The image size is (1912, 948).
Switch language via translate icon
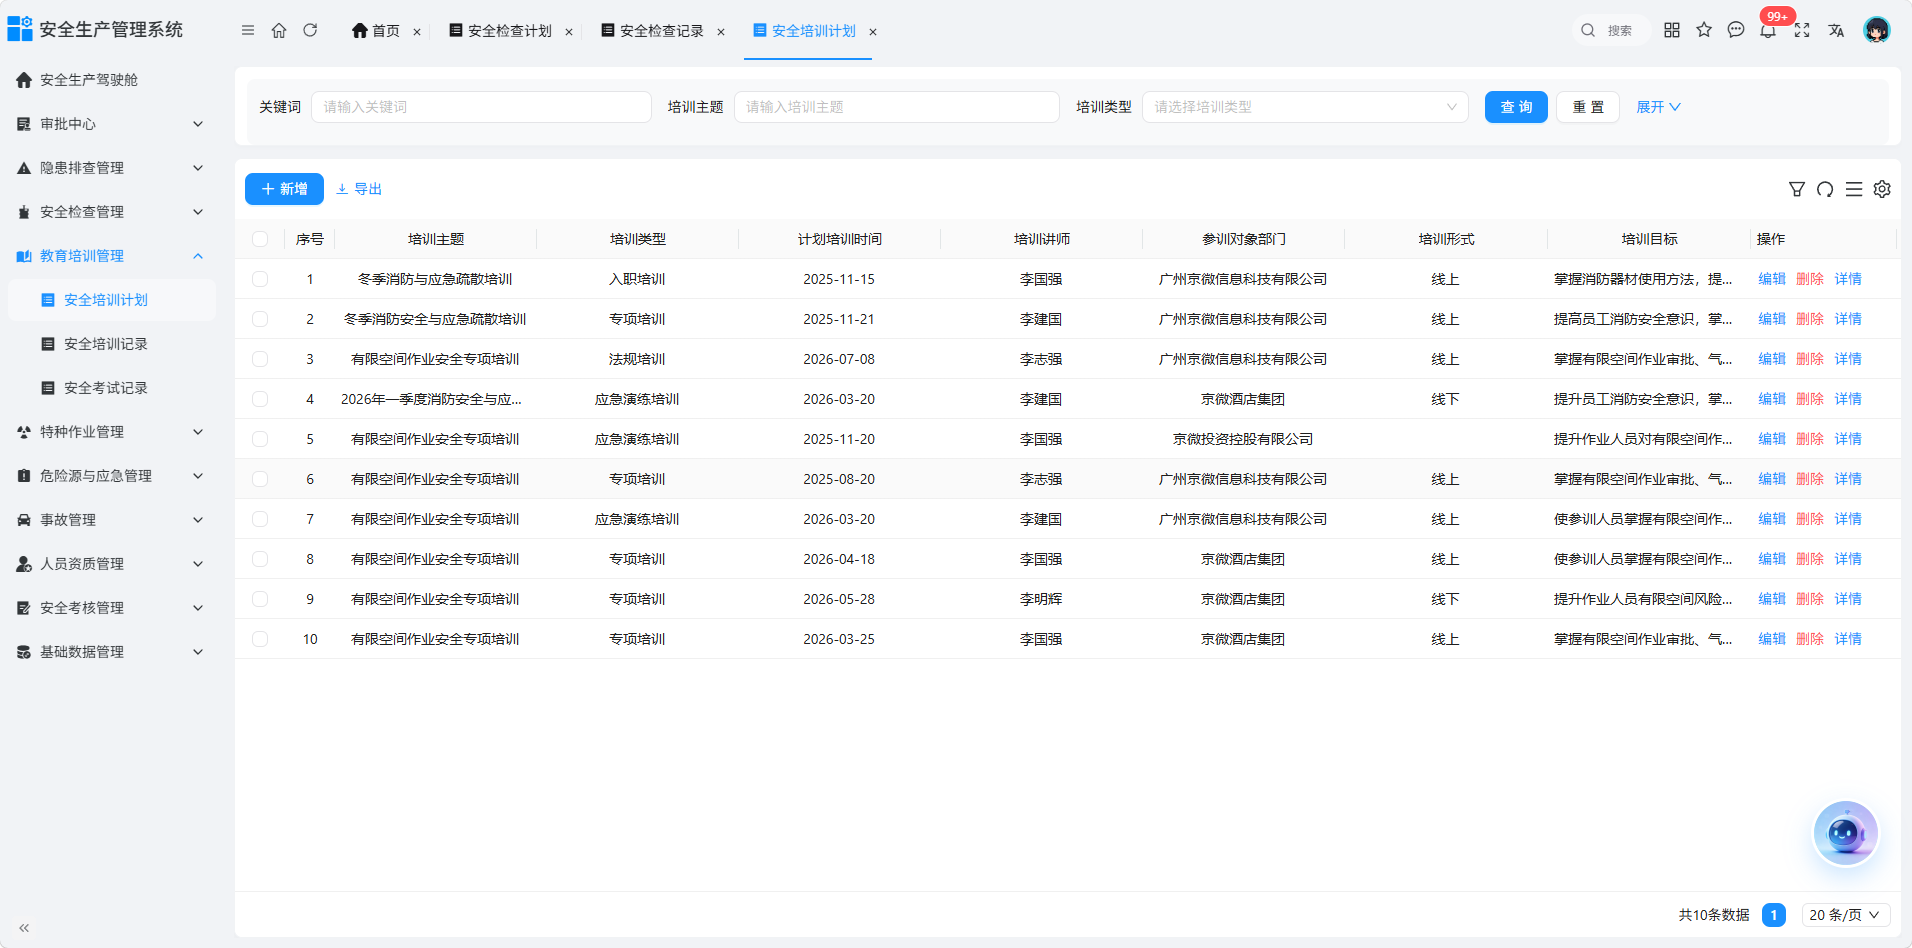tap(1836, 30)
